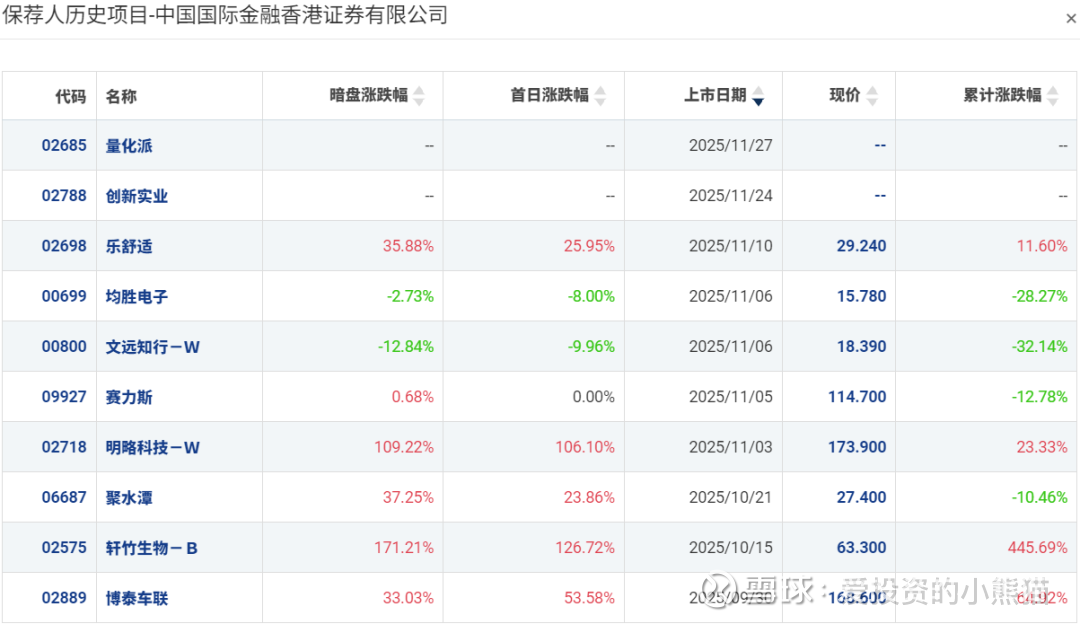This screenshot has width=1080, height=624.
Task: Select listing date 2025/11/10
Action: [x=731, y=246]
